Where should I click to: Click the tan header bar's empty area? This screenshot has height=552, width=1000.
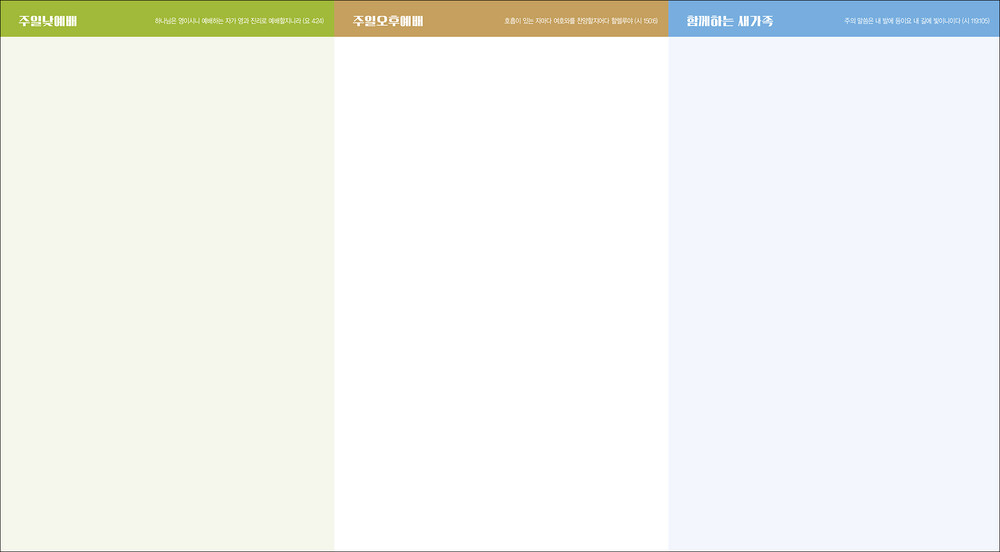(460, 20)
